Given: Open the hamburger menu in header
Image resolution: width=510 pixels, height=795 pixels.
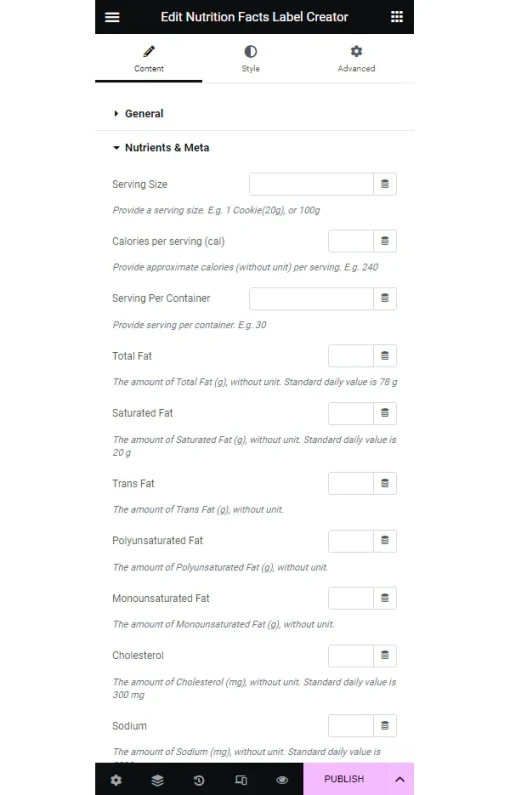Looking at the screenshot, I should [x=112, y=17].
